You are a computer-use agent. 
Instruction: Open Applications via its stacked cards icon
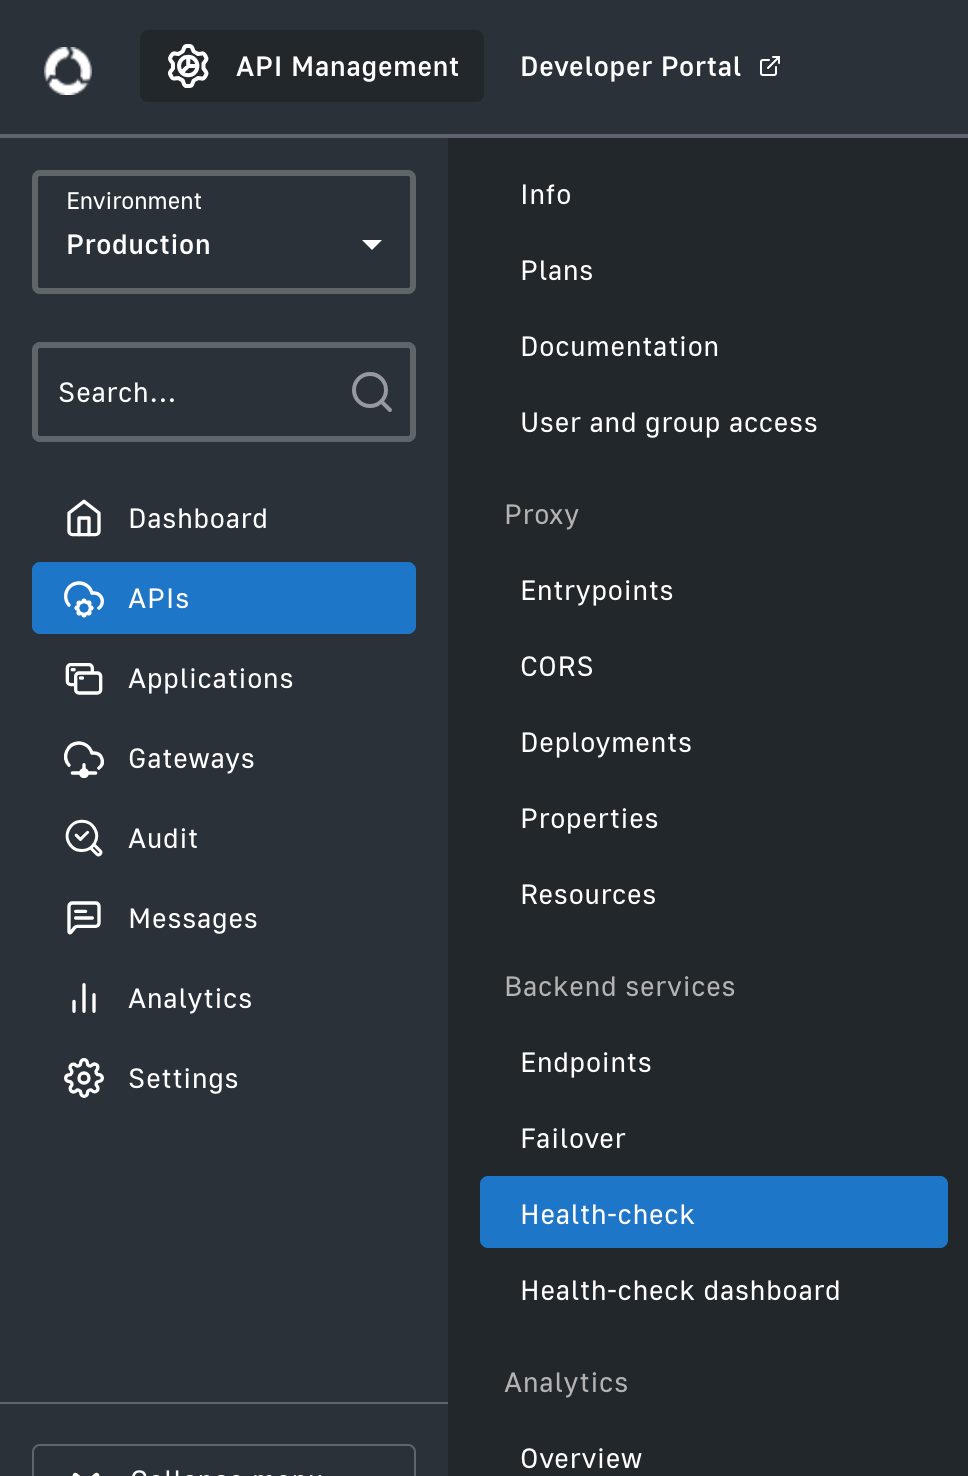tap(84, 678)
